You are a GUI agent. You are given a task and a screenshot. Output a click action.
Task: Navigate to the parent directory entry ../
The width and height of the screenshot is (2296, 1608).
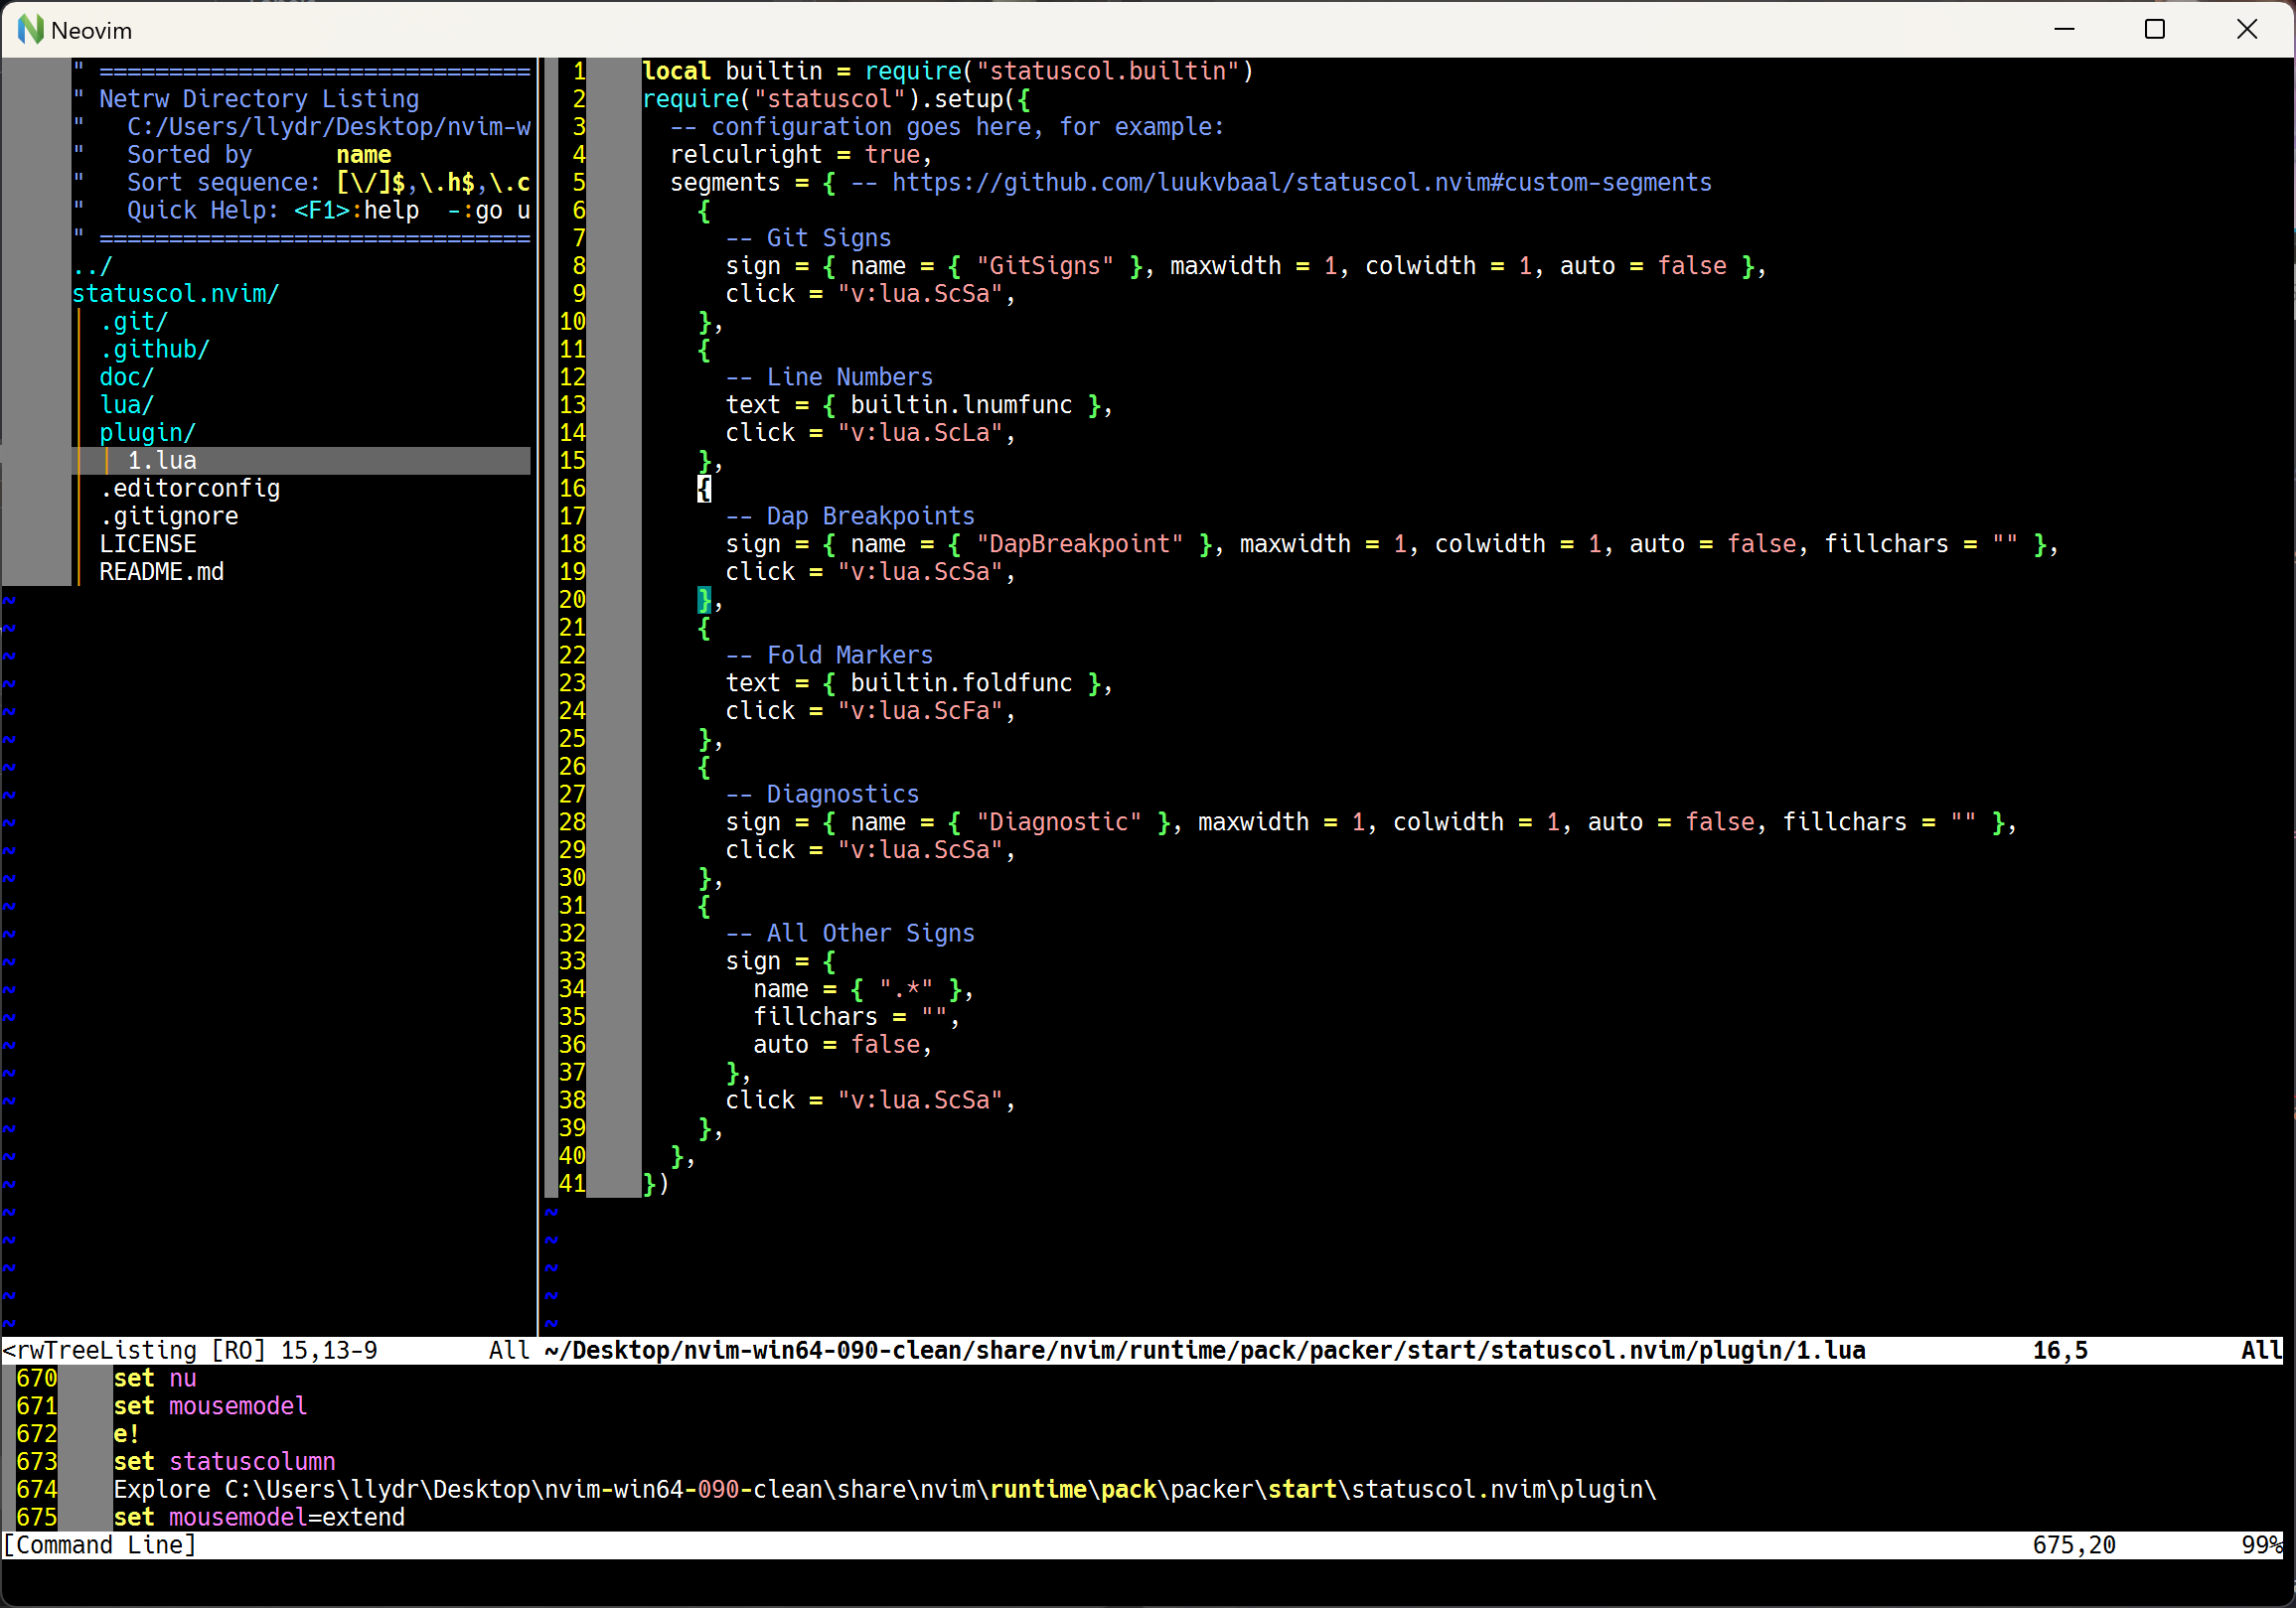click(92, 265)
